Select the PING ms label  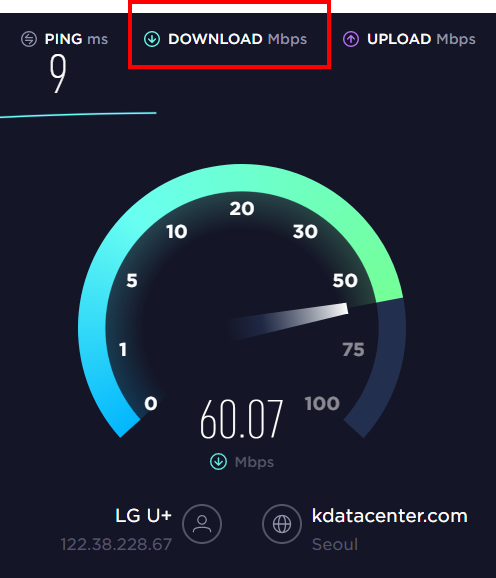(x=76, y=39)
